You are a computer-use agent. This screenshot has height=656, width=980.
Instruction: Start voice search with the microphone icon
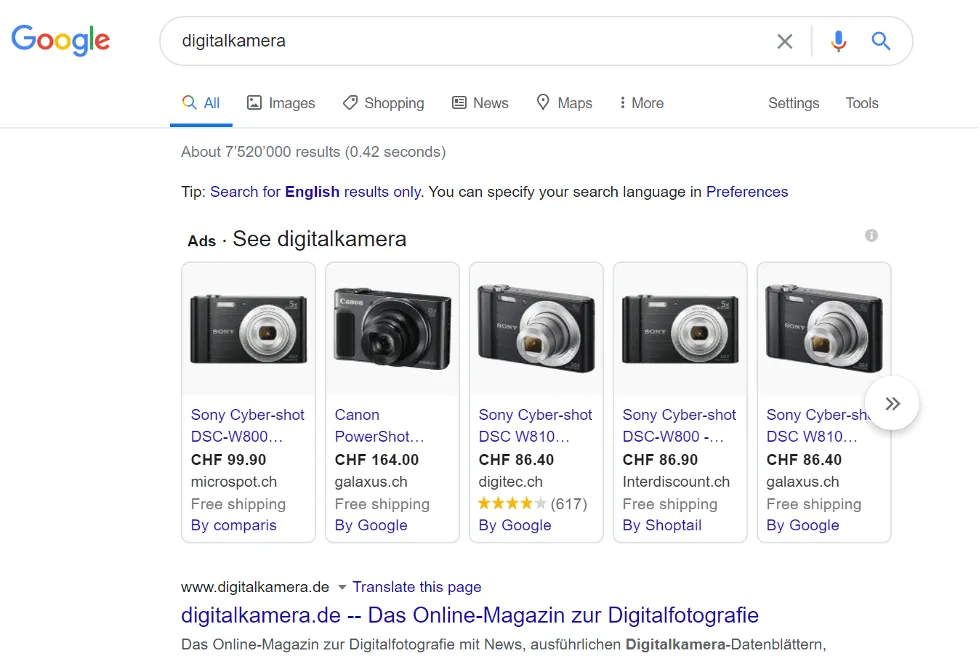coord(838,41)
